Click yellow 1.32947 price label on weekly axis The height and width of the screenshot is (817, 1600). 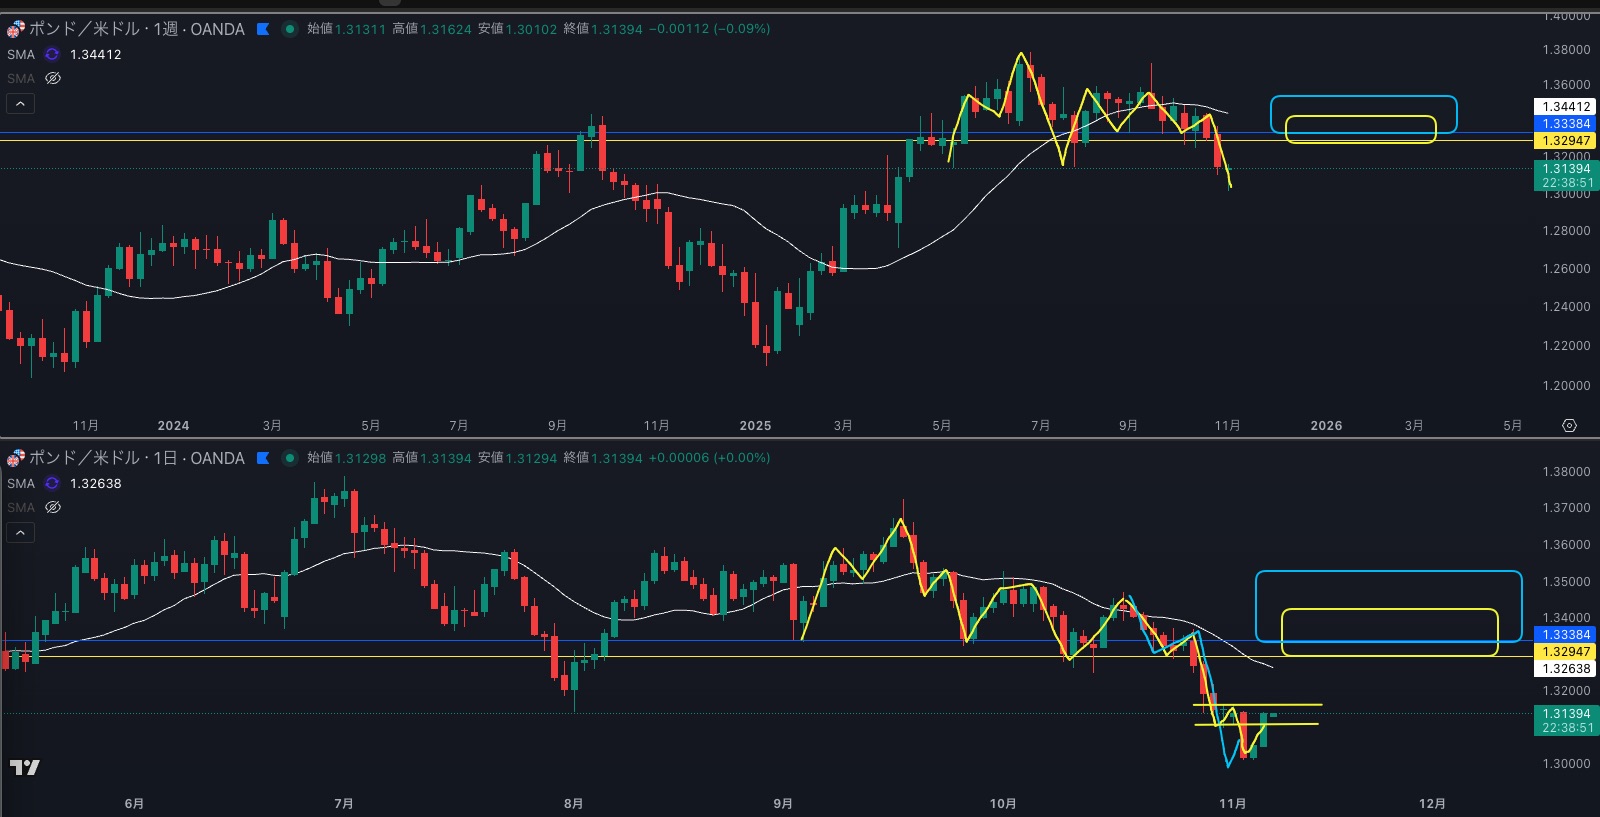tap(1565, 141)
